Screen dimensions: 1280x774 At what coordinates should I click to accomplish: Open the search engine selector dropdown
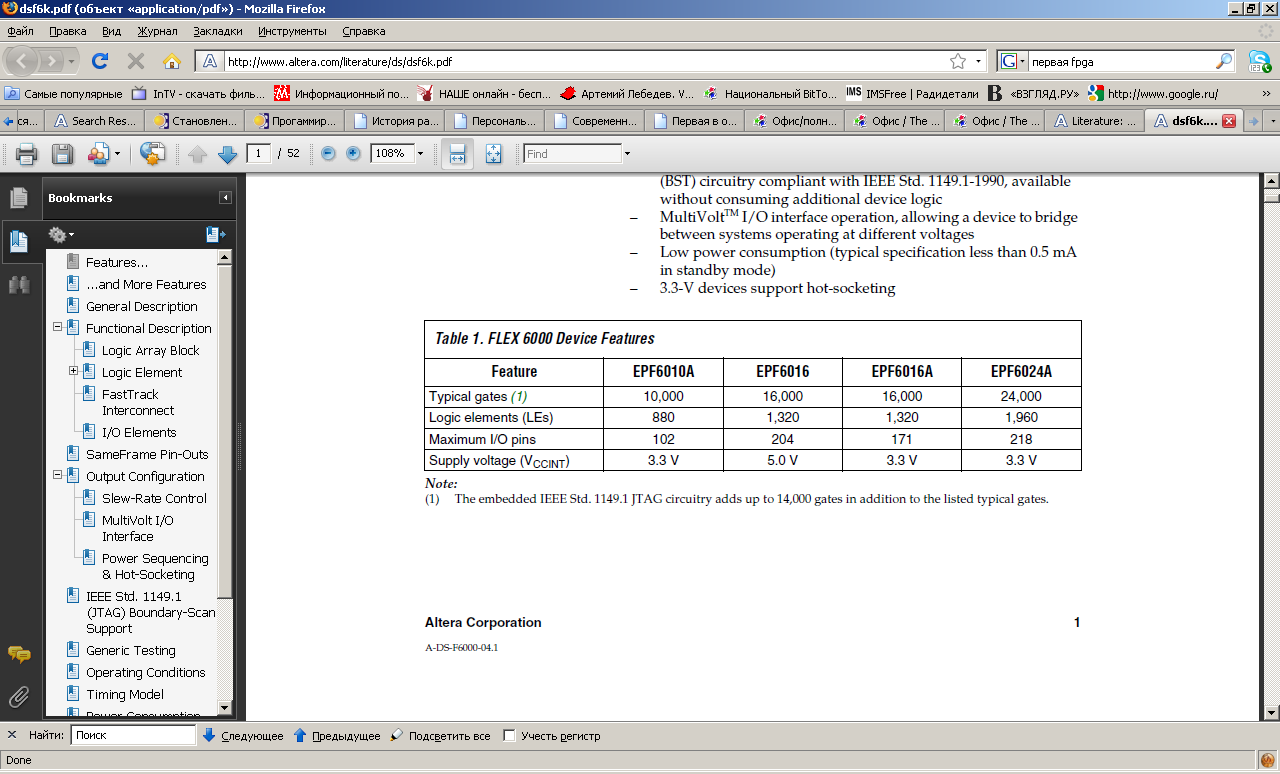(1013, 61)
